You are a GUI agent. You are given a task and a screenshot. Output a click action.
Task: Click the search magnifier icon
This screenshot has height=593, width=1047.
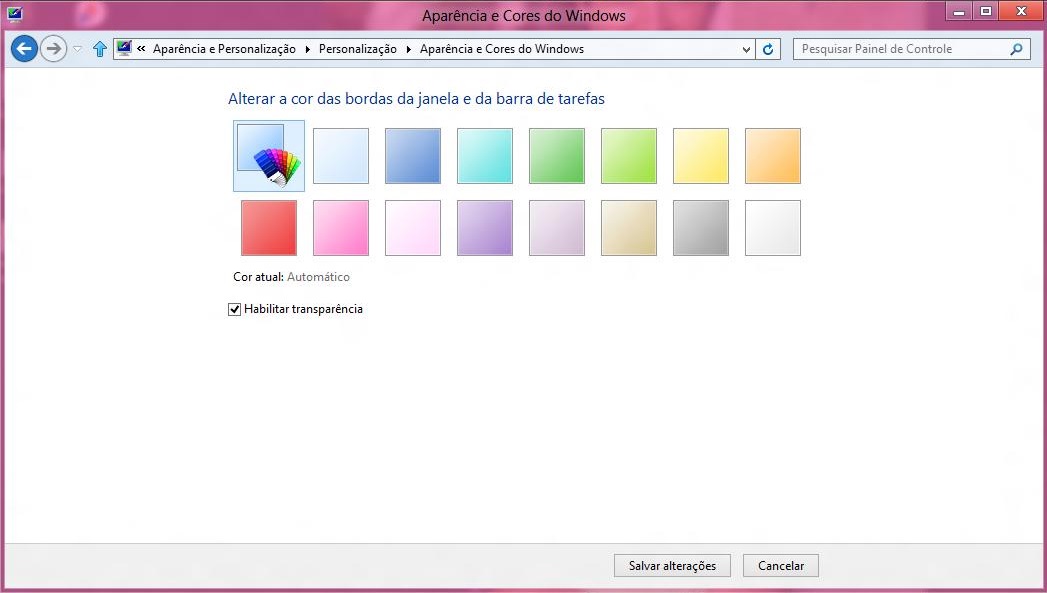click(1016, 49)
